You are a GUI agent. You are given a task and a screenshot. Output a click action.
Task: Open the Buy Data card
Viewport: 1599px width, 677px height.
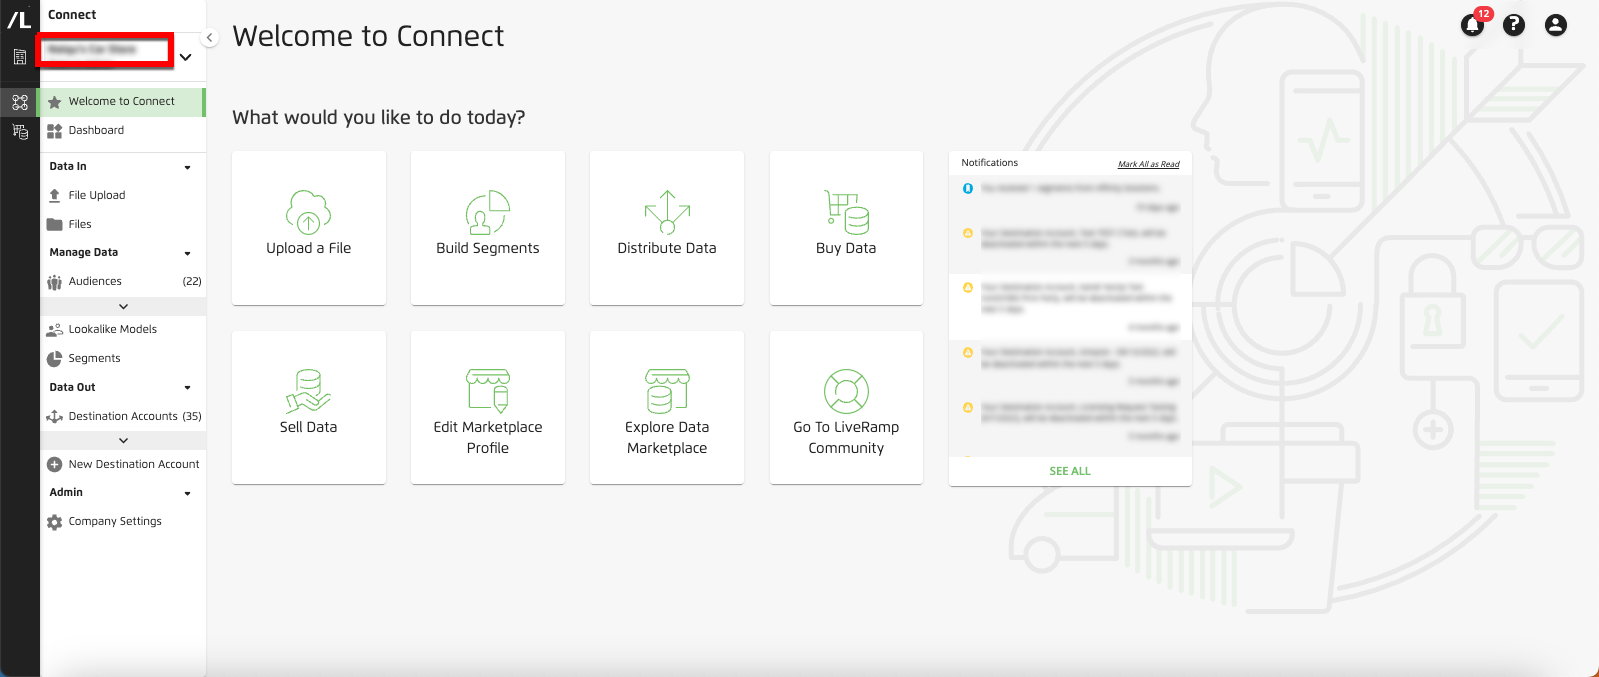click(x=846, y=228)
